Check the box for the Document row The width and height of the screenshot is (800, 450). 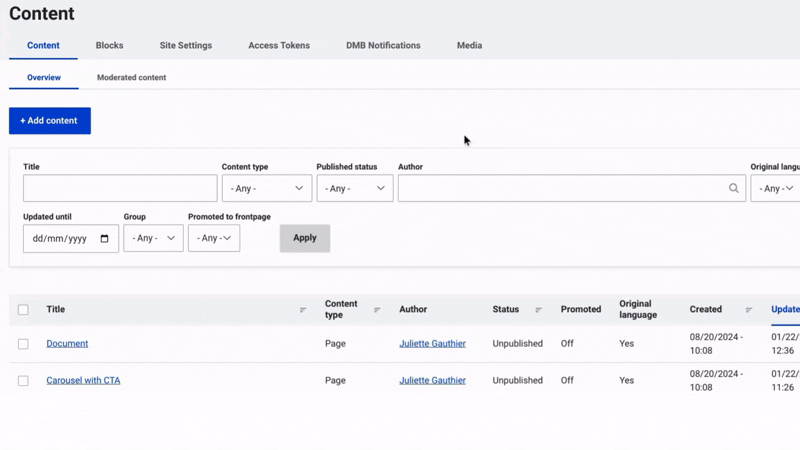pos(23,344)
